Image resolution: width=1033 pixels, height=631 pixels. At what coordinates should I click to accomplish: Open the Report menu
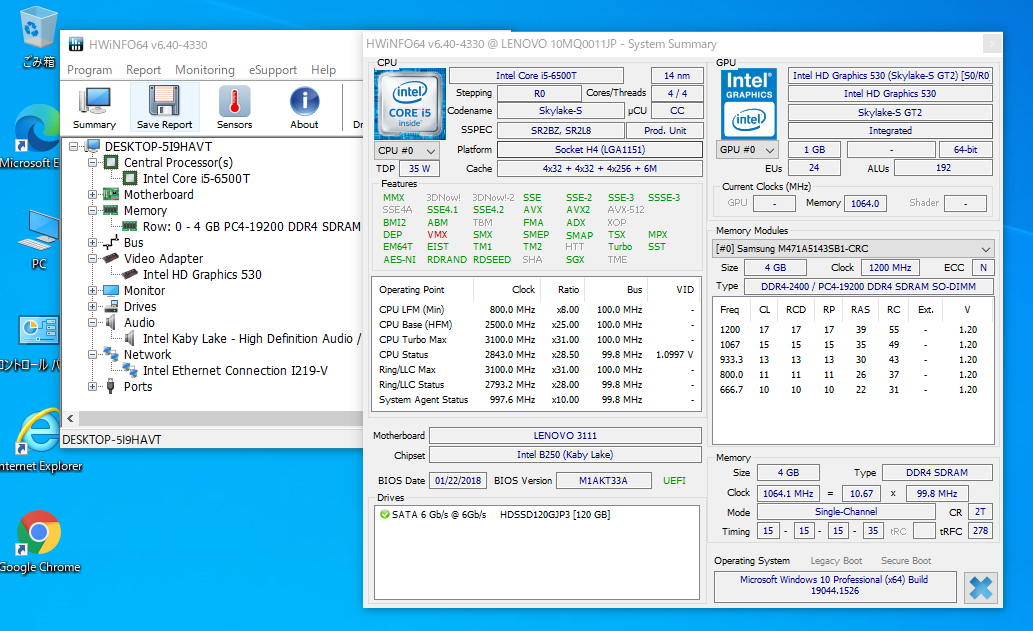(143, 70)
